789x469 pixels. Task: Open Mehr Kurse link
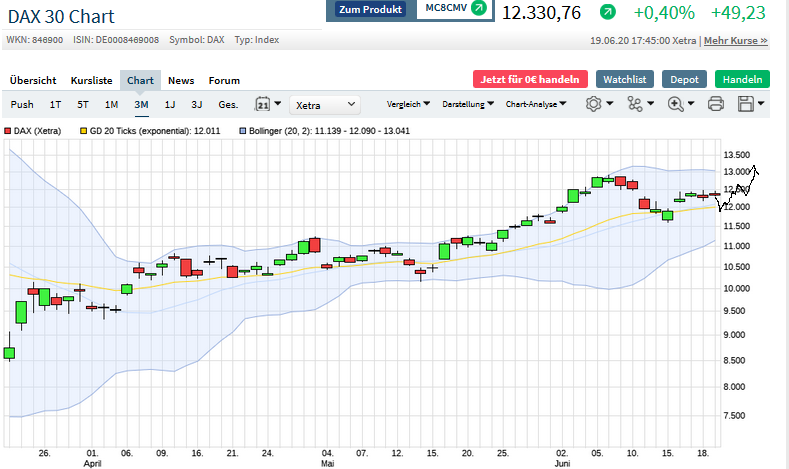click(x=736, y=41)
